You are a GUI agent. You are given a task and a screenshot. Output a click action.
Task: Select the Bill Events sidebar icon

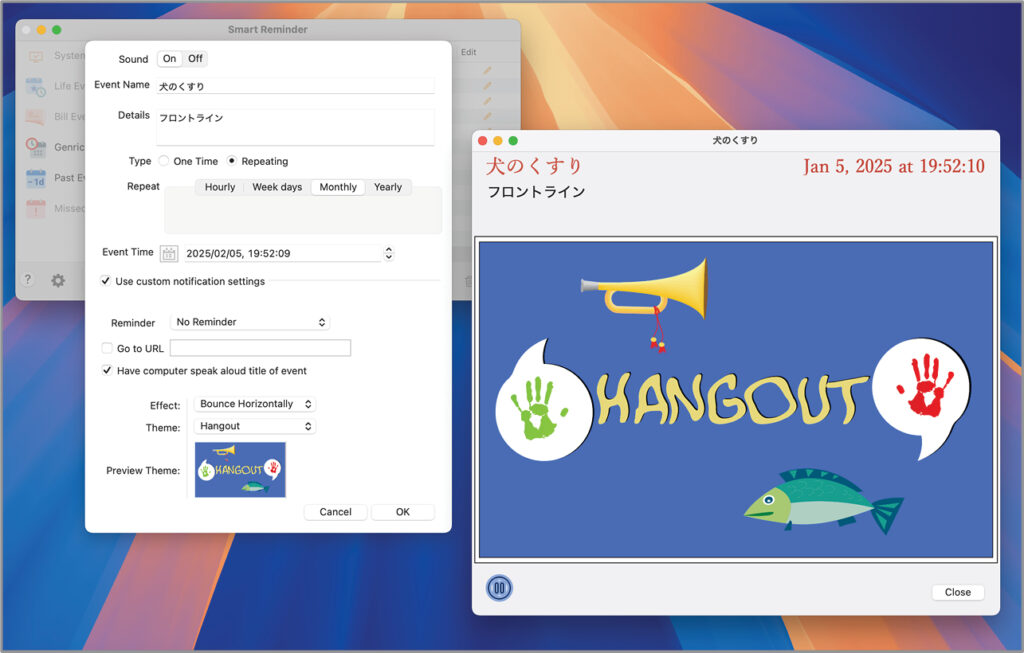(x=35, y=117)
